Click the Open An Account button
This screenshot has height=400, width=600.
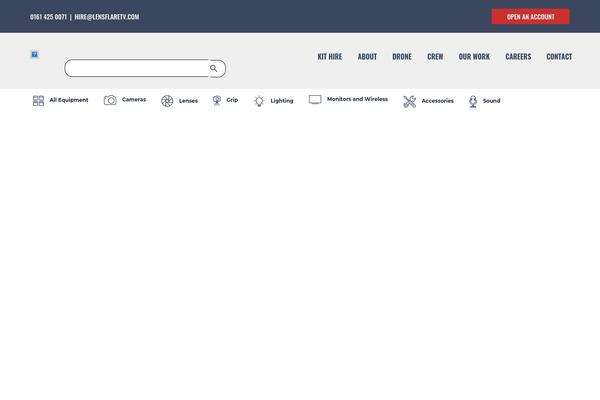[x=531, y=16]
